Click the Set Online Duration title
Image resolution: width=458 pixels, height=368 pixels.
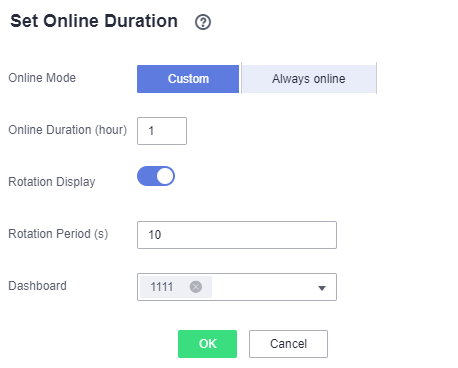pos(94,21)
